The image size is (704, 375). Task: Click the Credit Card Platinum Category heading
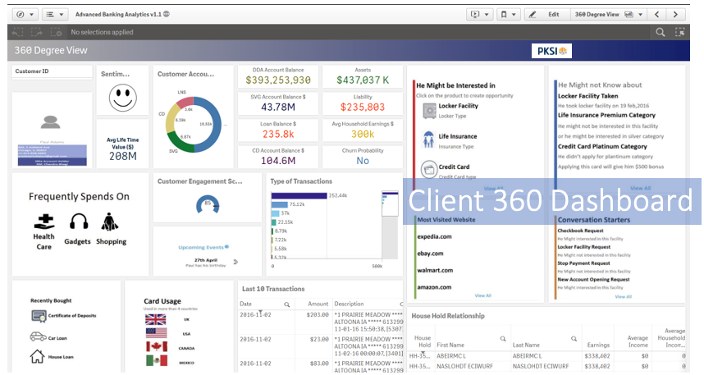pos(602,146)
